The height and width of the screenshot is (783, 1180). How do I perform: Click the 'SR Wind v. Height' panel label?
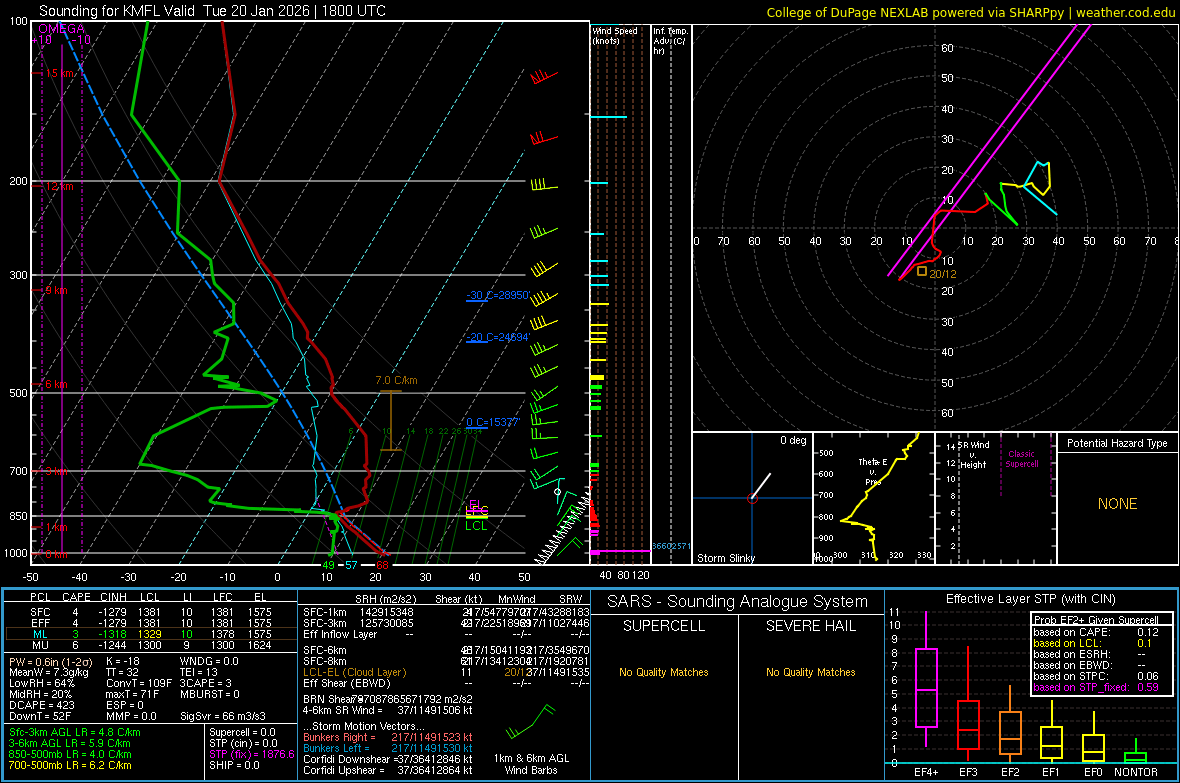click(x=974, y=455)
